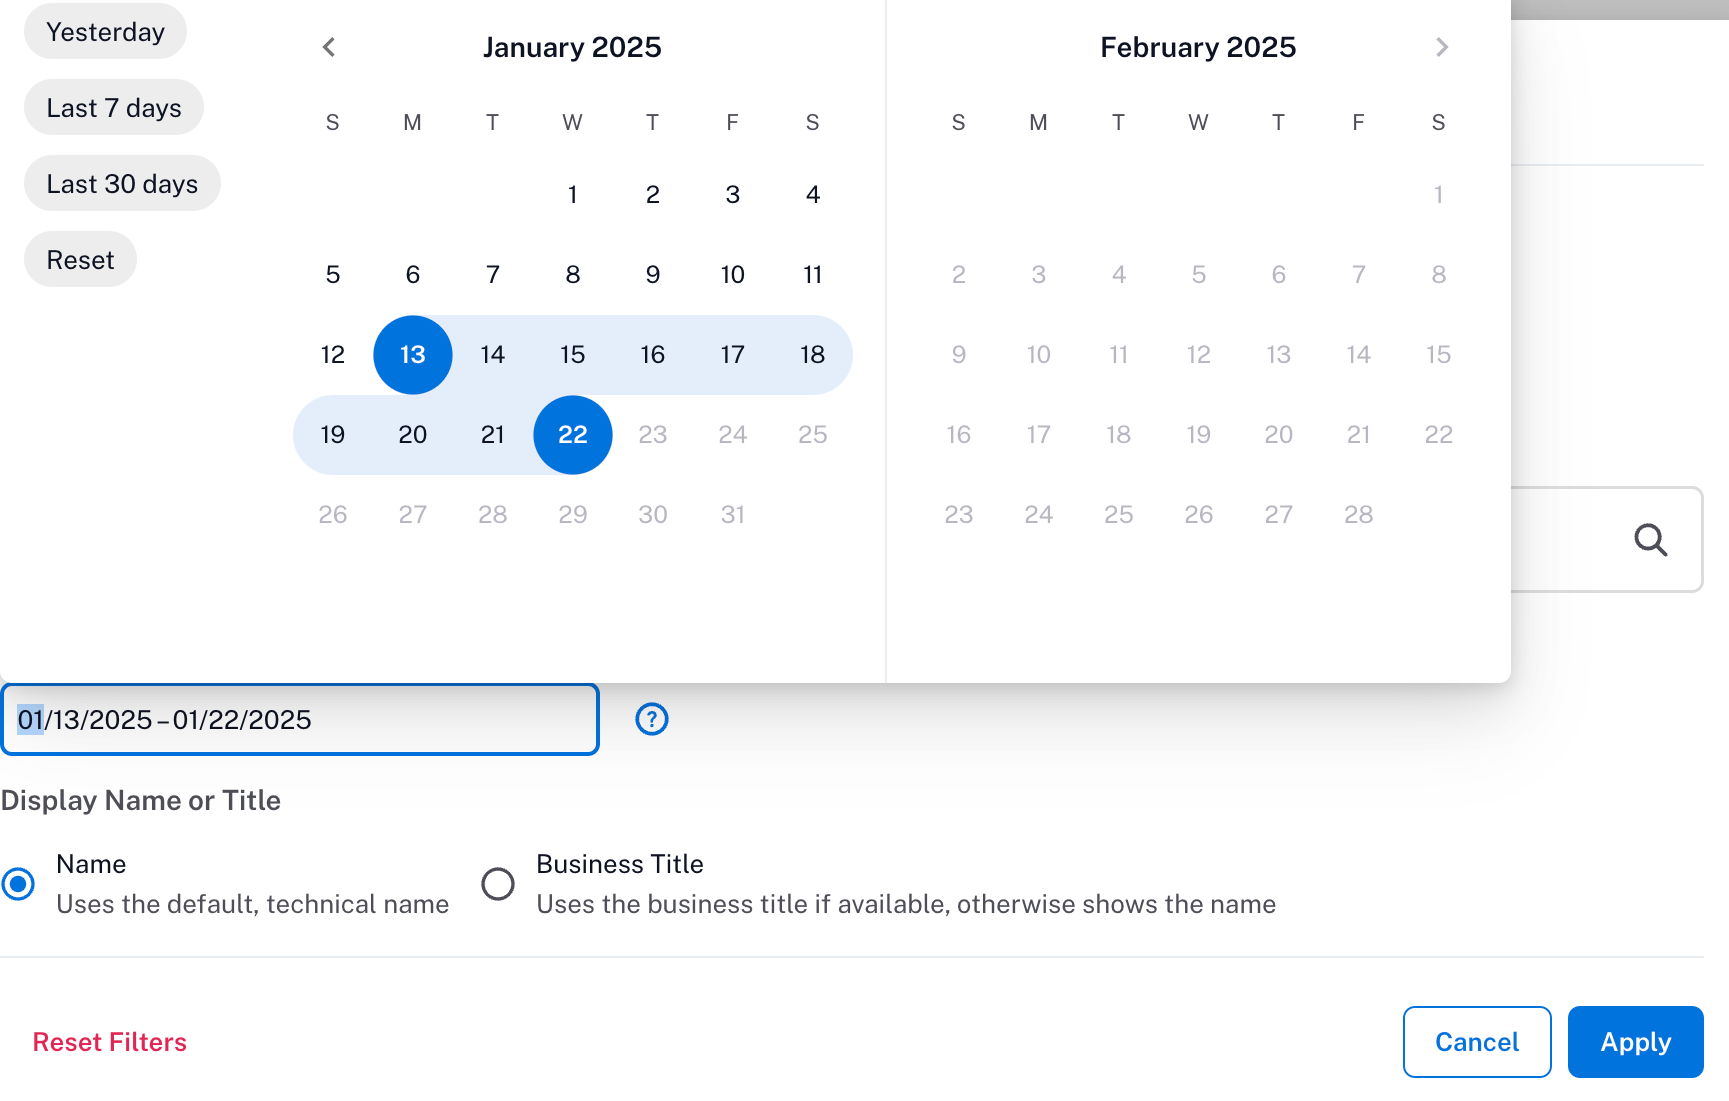Select the Business Title radio option
Viewport: 1729px width, 1101px height.
[498, 884]
